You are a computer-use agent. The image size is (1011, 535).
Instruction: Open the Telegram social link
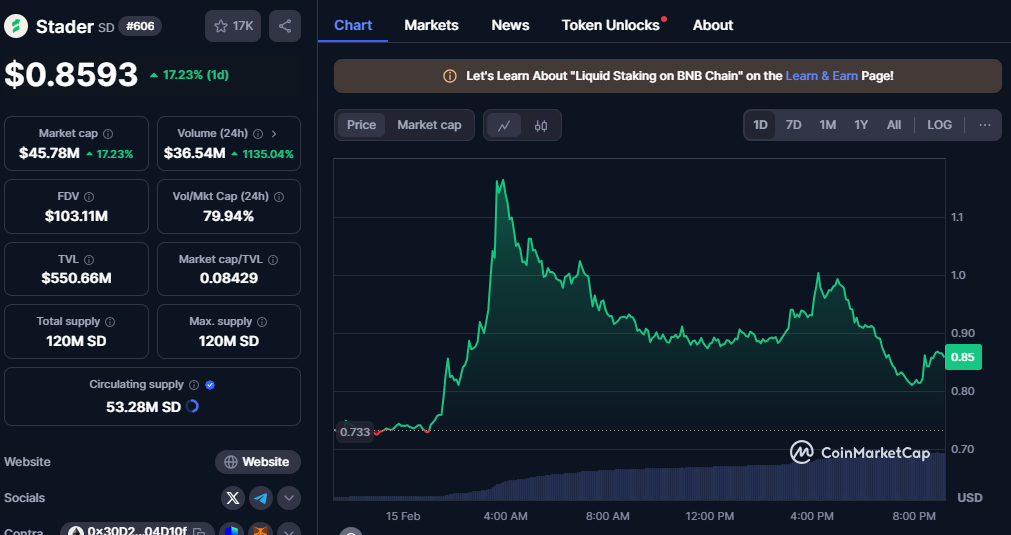click(260, 498)
